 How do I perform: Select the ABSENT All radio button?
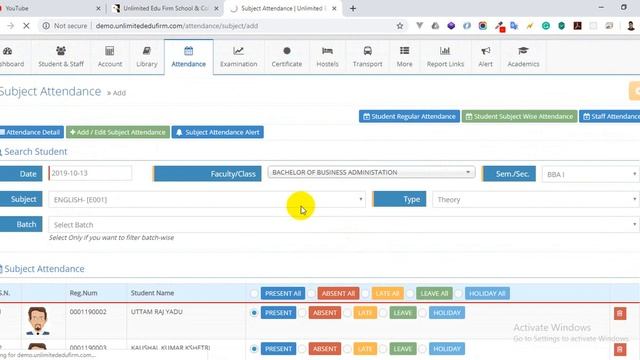[x=311, y=293]
